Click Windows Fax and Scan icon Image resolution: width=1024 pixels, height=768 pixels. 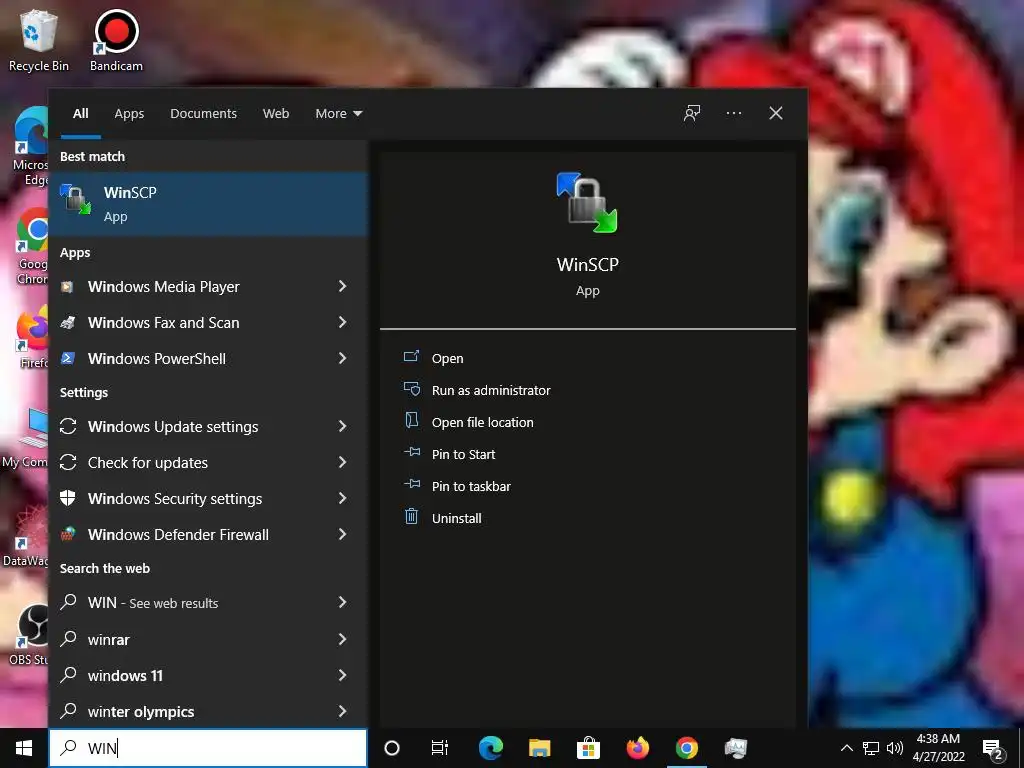pyautogui.click(x=67, y=323)
